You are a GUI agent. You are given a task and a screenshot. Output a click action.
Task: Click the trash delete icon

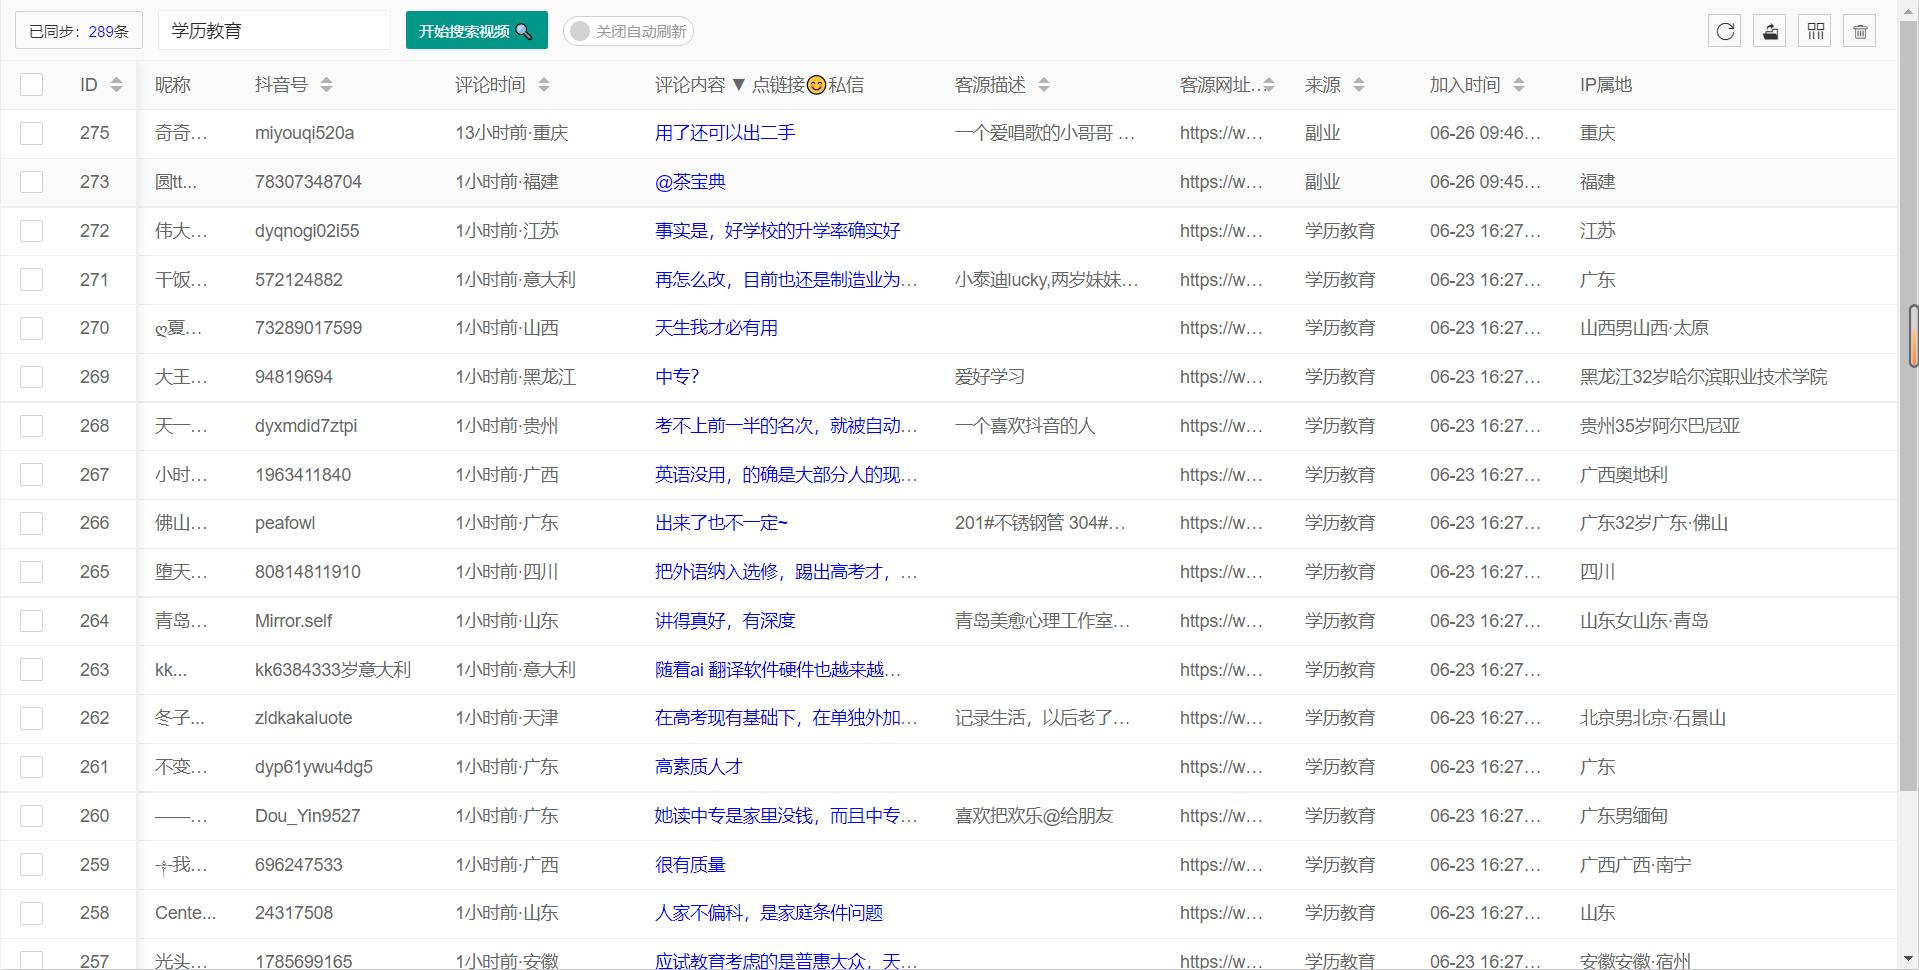pos(1859,30)
